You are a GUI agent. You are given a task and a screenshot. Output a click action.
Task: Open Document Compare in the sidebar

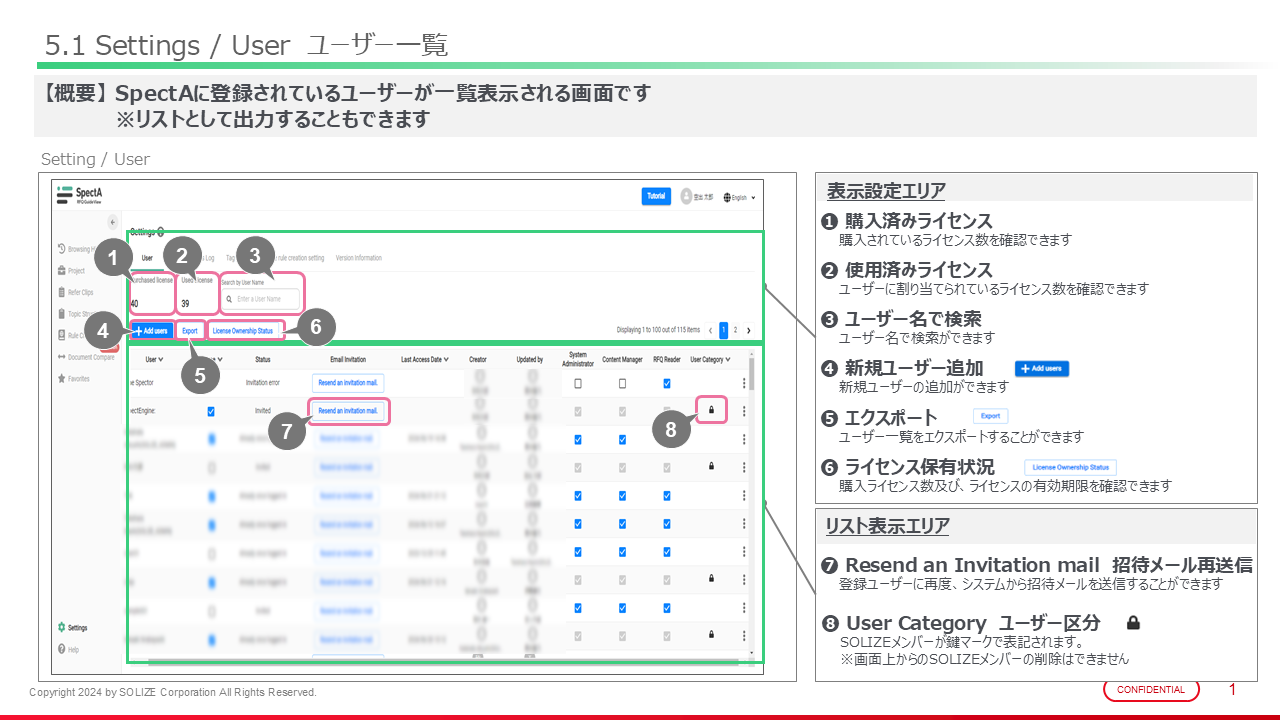(88, 357)
